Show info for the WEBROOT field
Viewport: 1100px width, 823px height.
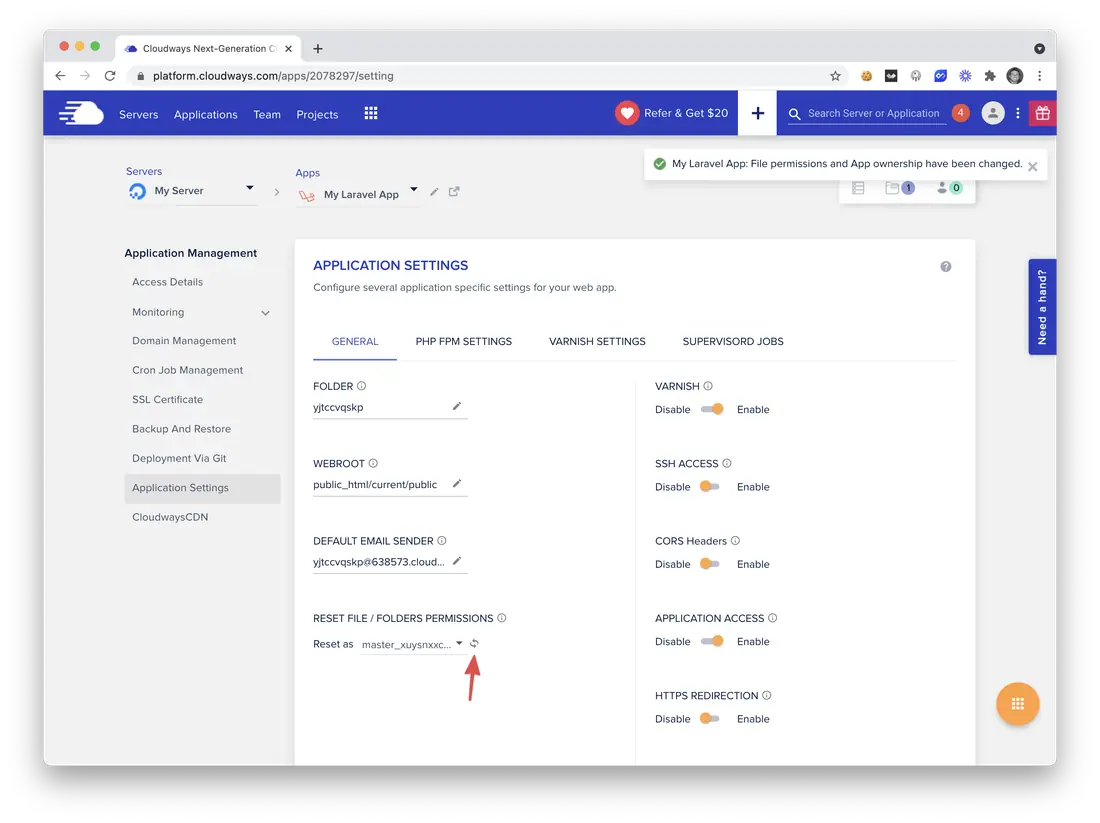tap(373, 463)
